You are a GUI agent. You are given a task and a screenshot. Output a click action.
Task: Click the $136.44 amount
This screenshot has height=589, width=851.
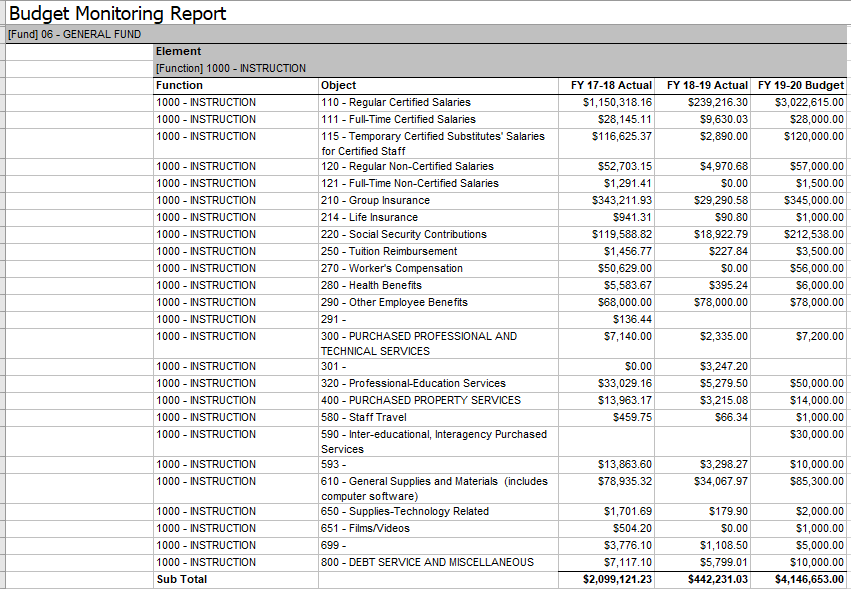[x=632, y=320]
